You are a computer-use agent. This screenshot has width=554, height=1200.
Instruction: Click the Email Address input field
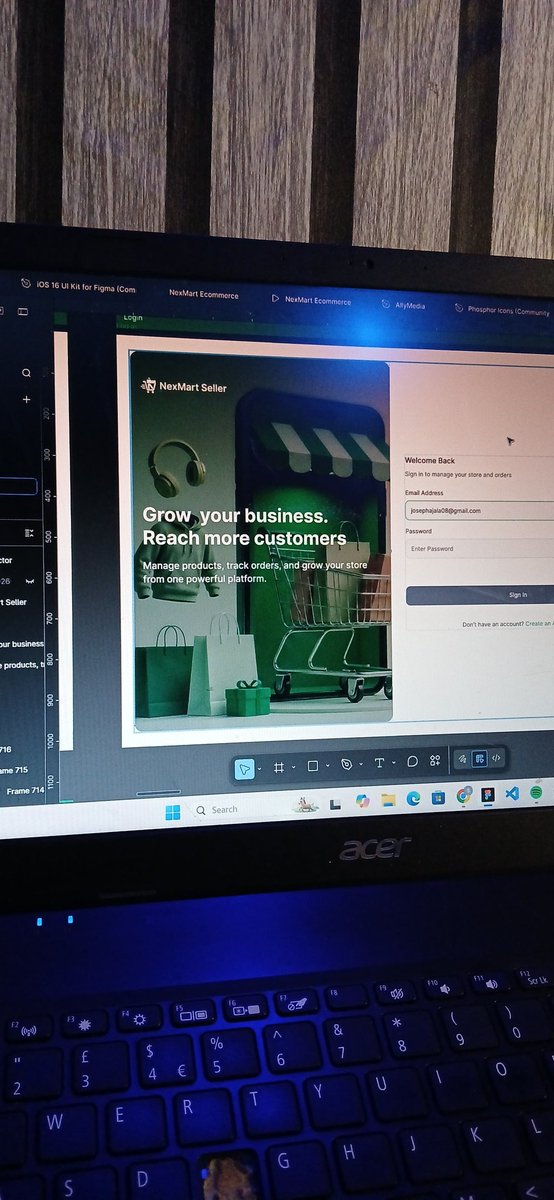coord(479,510)
